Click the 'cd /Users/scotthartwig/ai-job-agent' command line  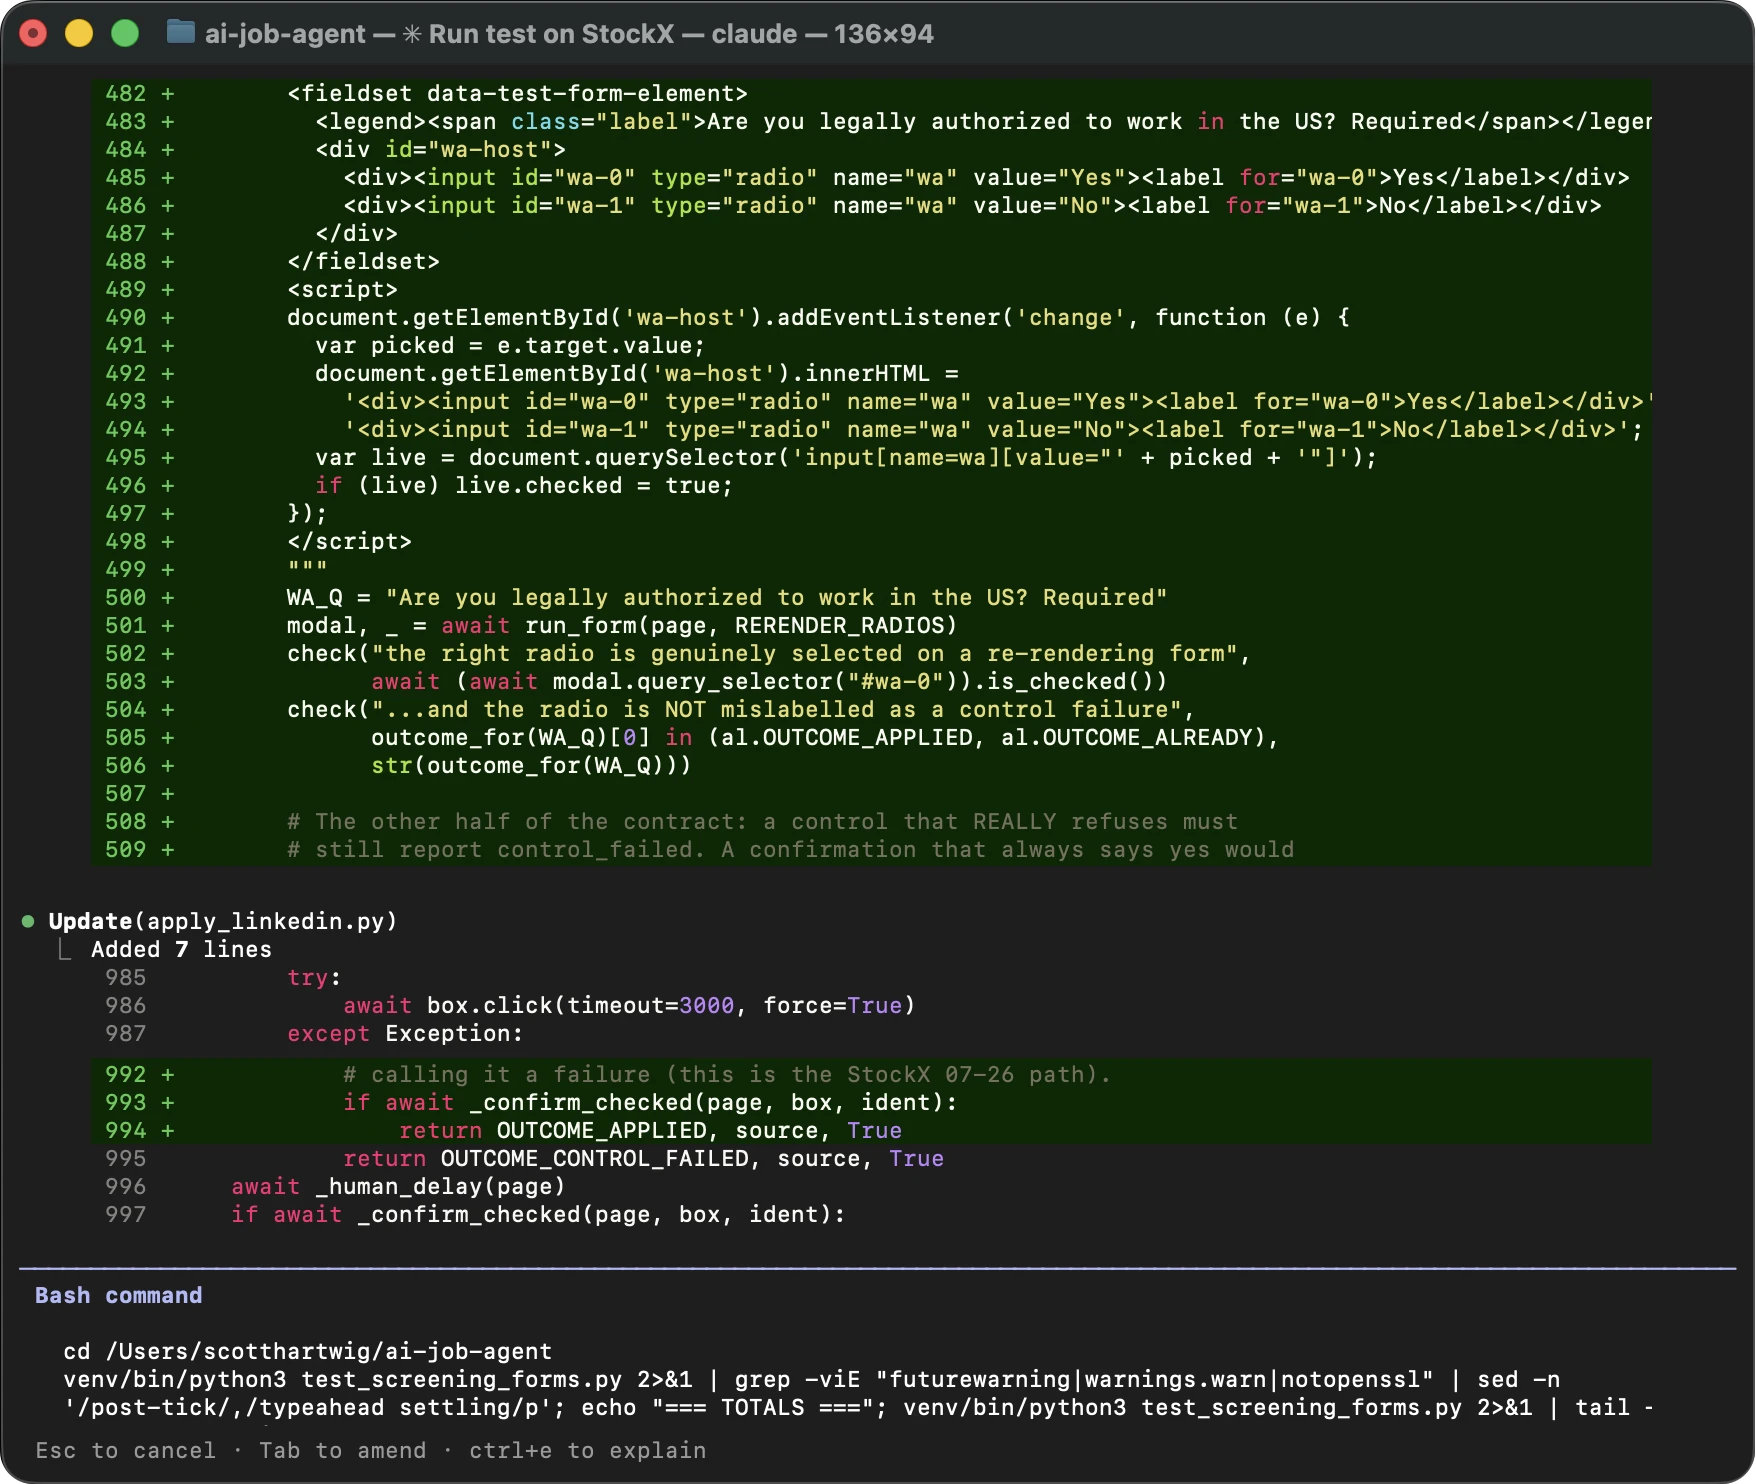pos(308,1351)
